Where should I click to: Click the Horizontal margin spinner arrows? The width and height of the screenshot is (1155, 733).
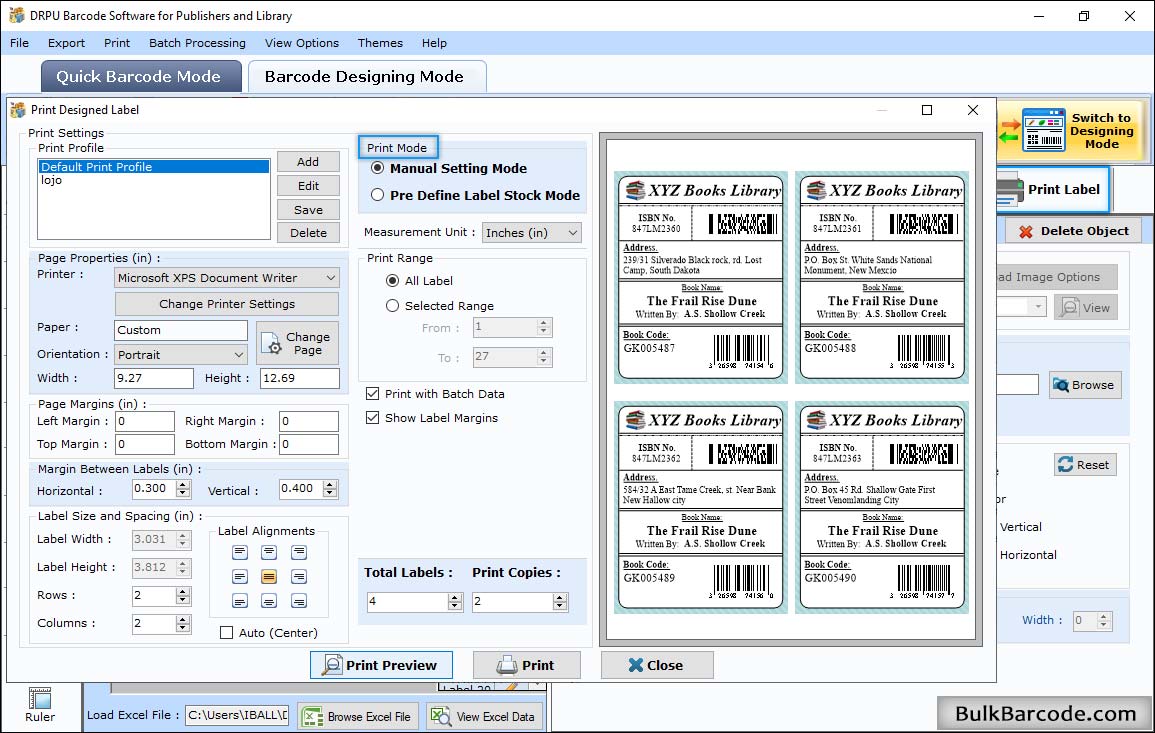183,488
